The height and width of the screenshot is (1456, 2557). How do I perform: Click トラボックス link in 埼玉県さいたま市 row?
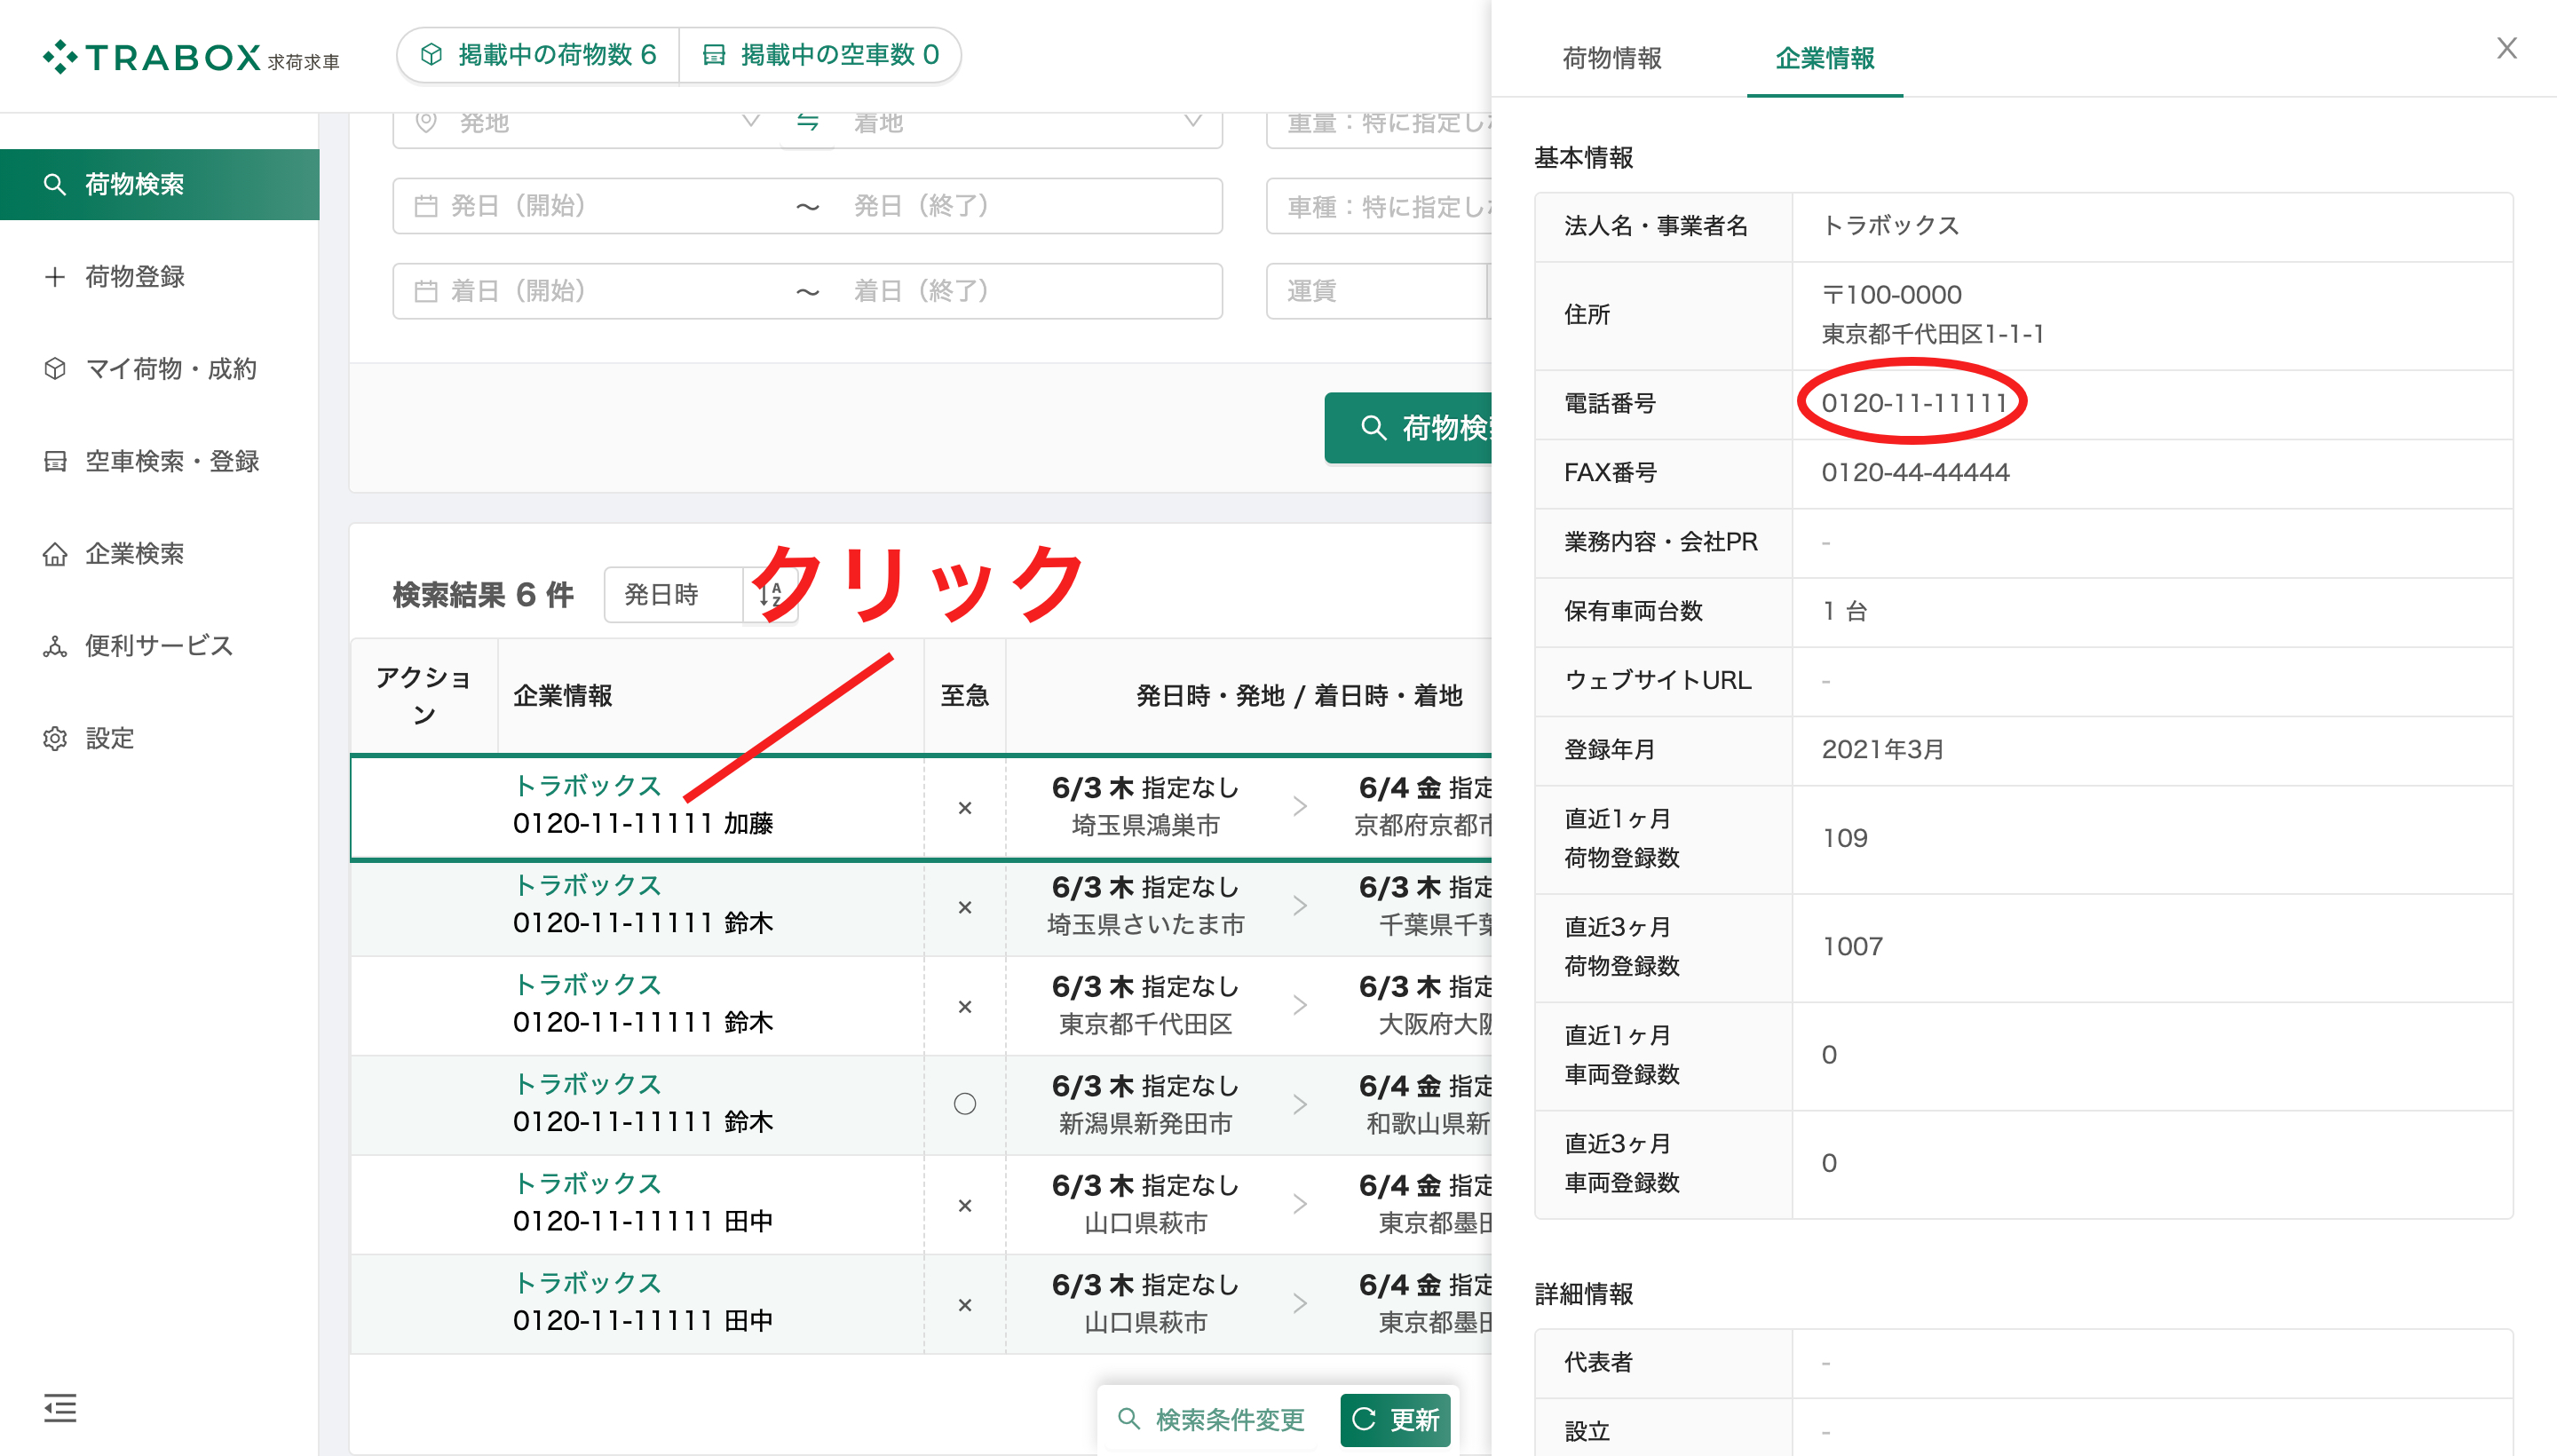click(x=587, y=885)
